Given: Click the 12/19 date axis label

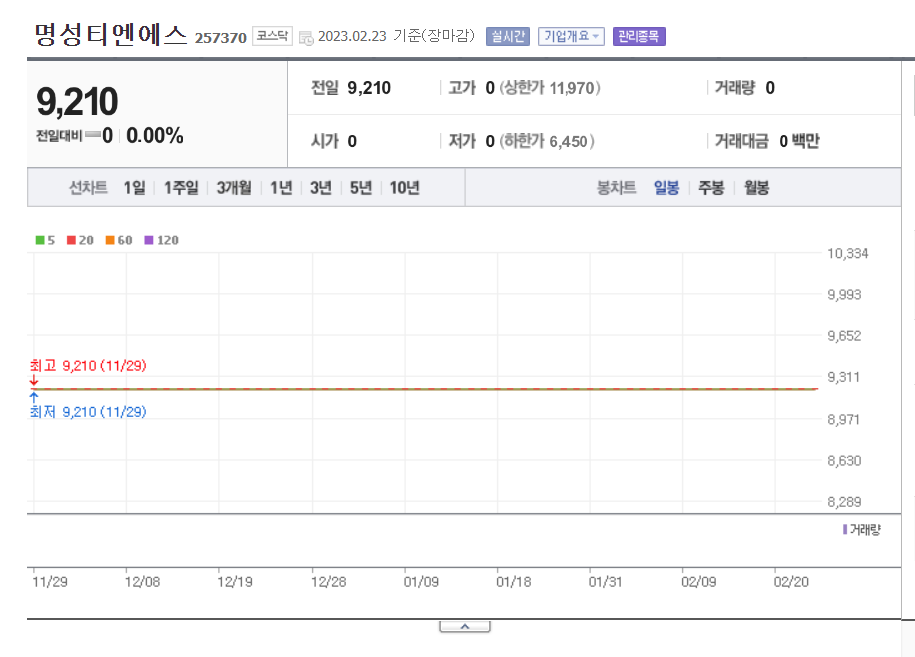Looking at the screenshot, I should tap(235, 582).
